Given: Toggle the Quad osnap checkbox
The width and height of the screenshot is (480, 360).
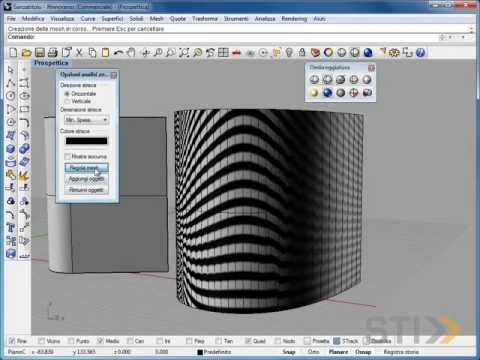Looking at the screenshot, I should coord(248,341).
